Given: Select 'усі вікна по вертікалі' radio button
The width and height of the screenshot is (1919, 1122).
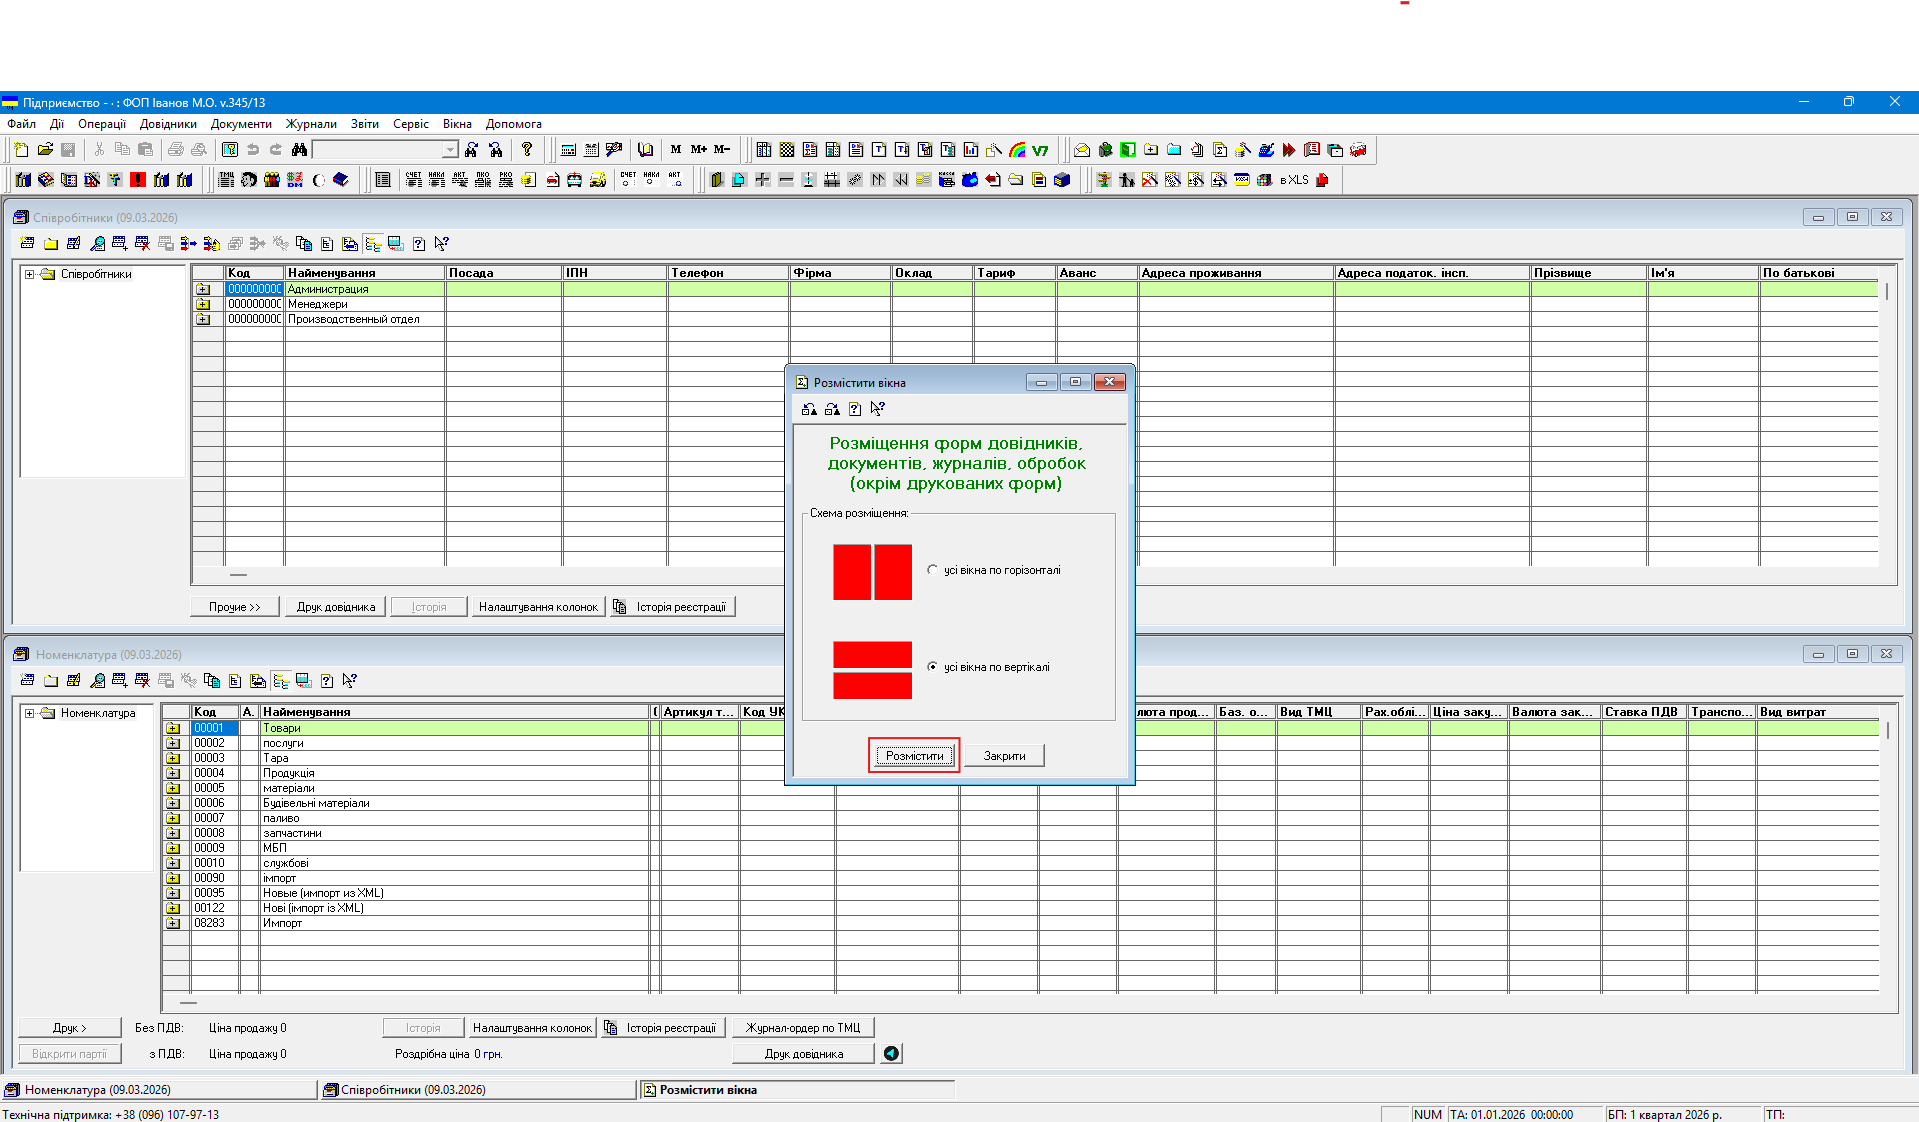Looking at the screenshot, I should (933, 667).
